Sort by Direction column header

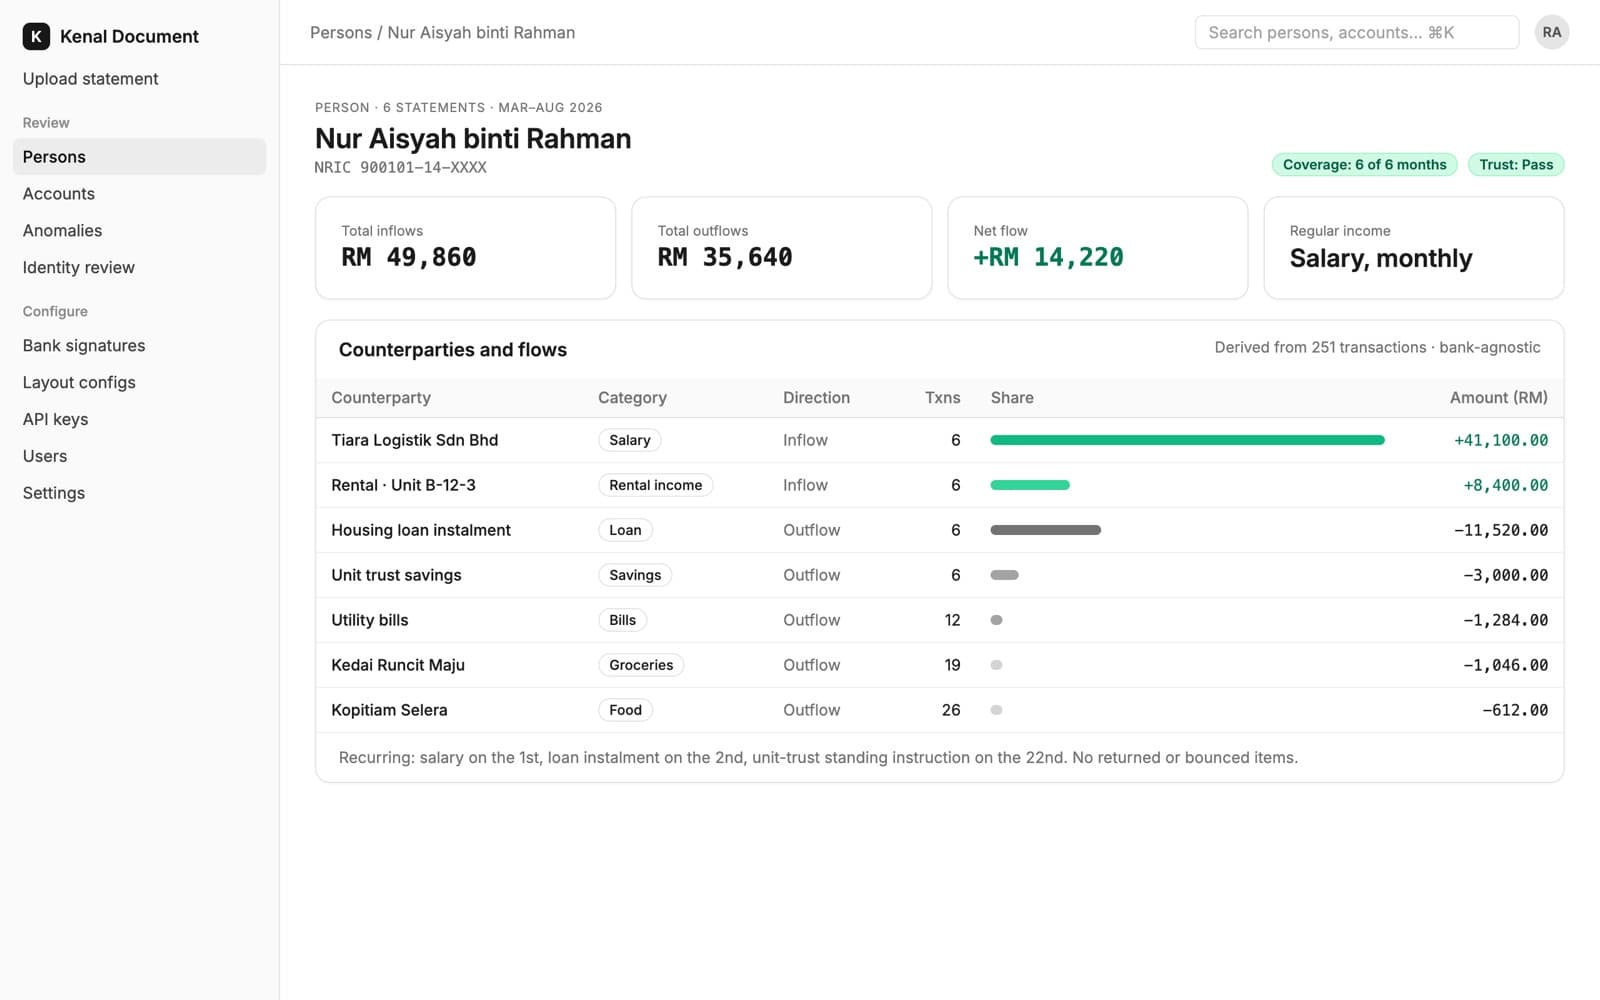pos(816,398)
